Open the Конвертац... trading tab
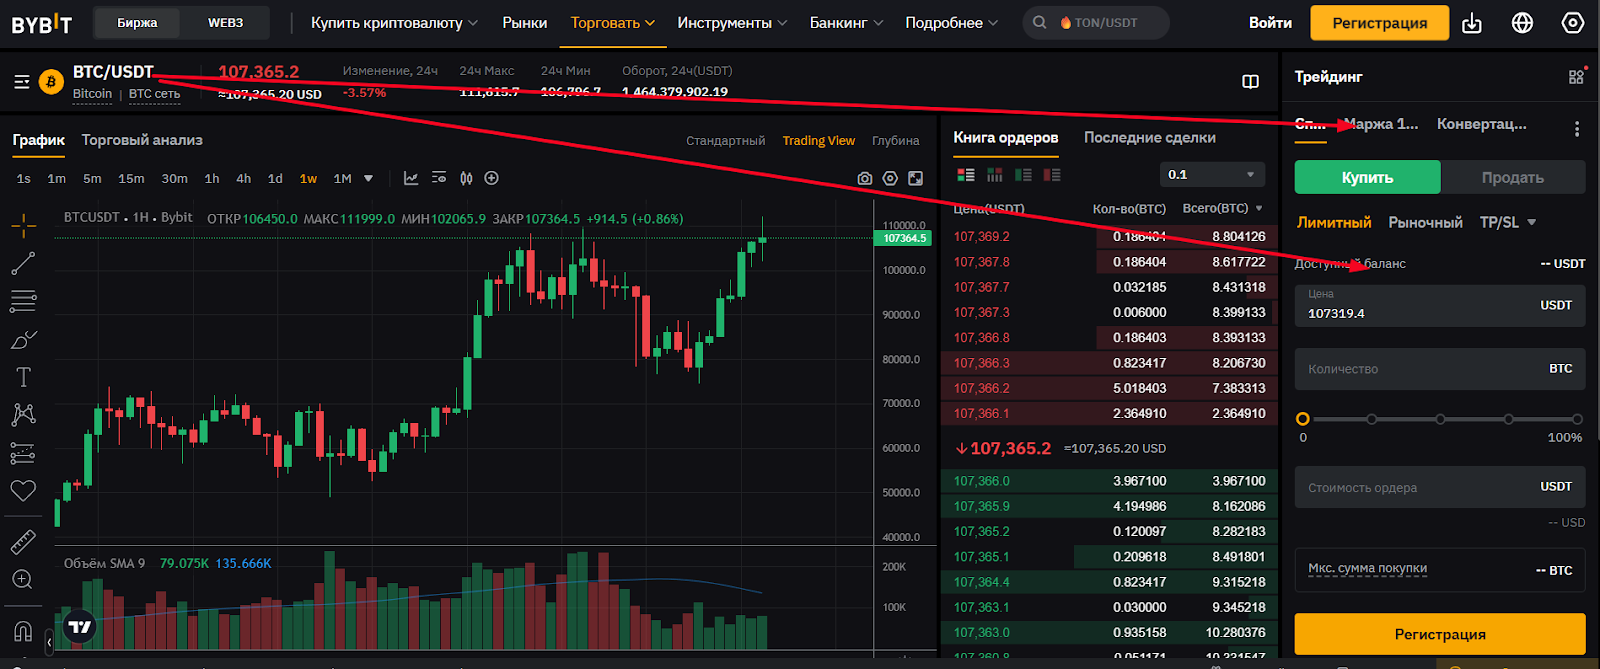 click(x=1482, y=124)
